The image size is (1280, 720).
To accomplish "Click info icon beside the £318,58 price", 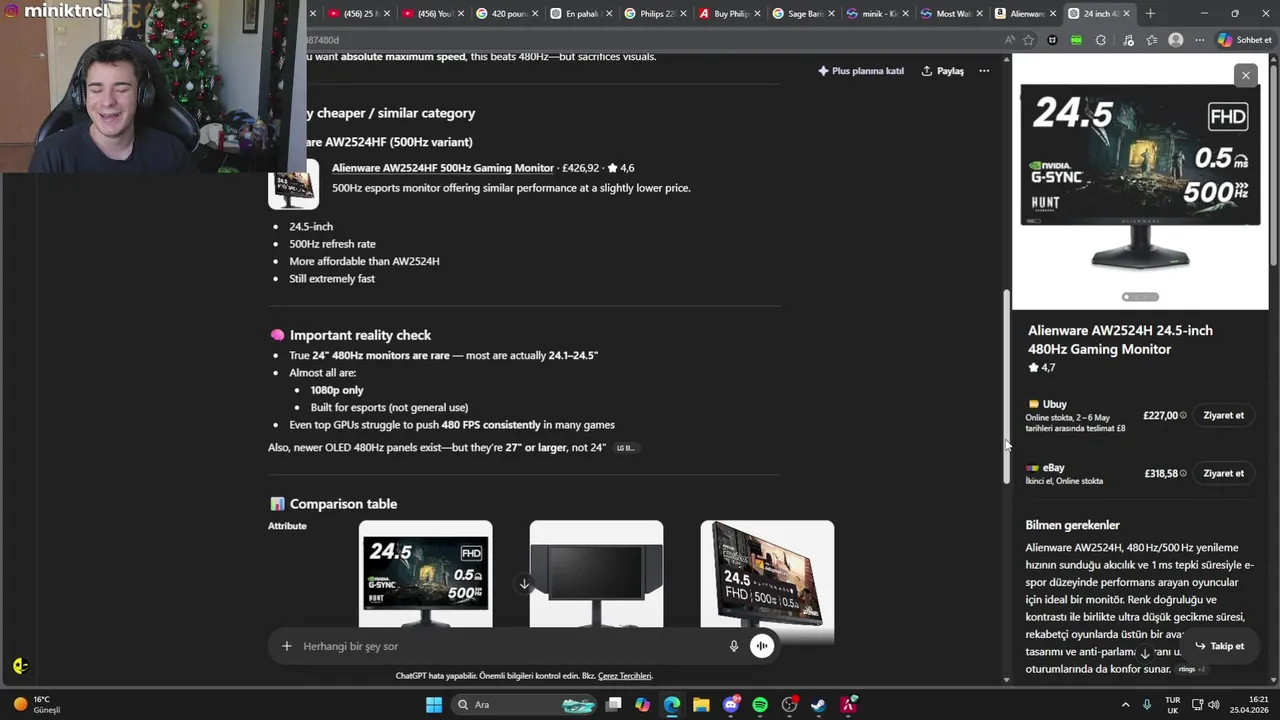I will coord(1183,473).
